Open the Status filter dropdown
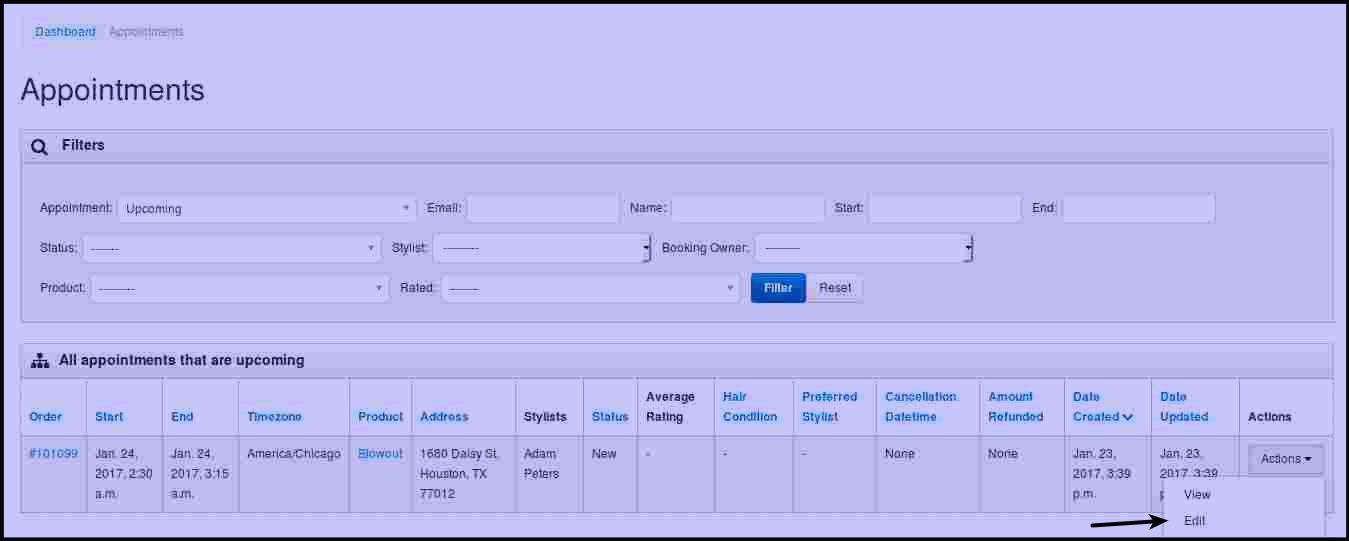The image size is (1349, 541). coord(231,248)
